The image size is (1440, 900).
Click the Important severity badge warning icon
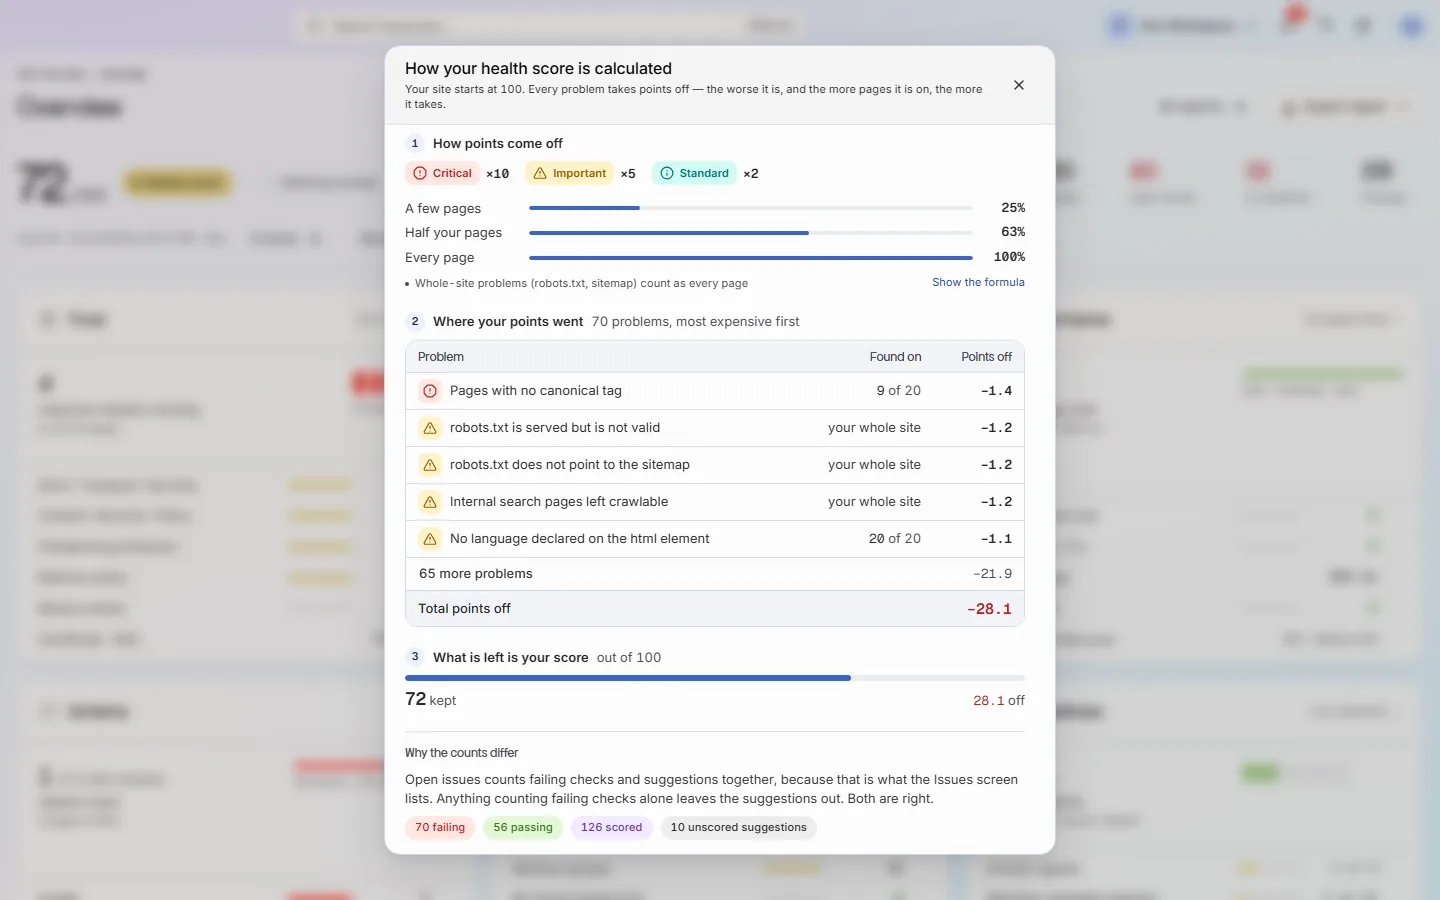coord(540,173)
